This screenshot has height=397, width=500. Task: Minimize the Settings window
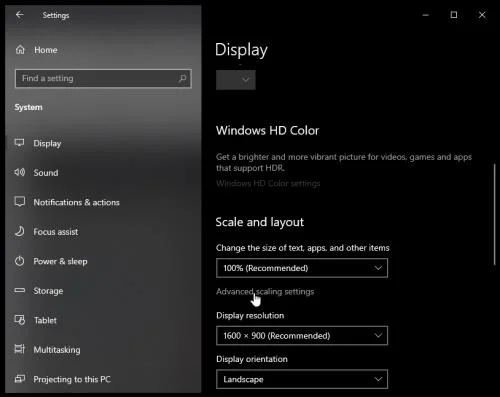click(x=426, y=15)
